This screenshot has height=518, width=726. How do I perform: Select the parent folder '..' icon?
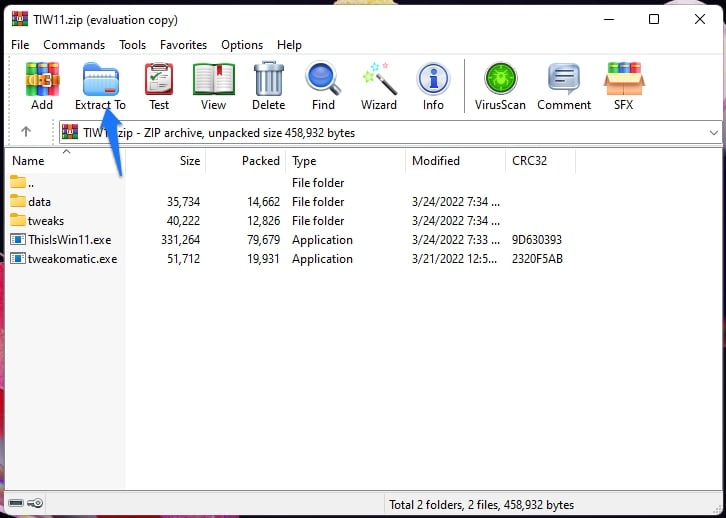tap(18, 182)
